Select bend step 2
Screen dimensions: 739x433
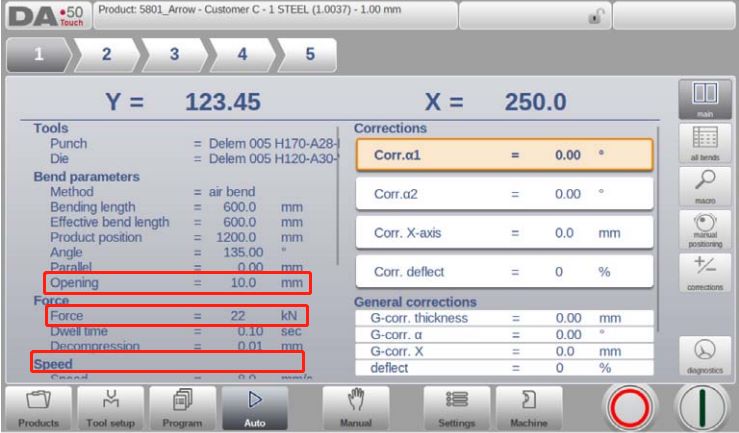107,55
